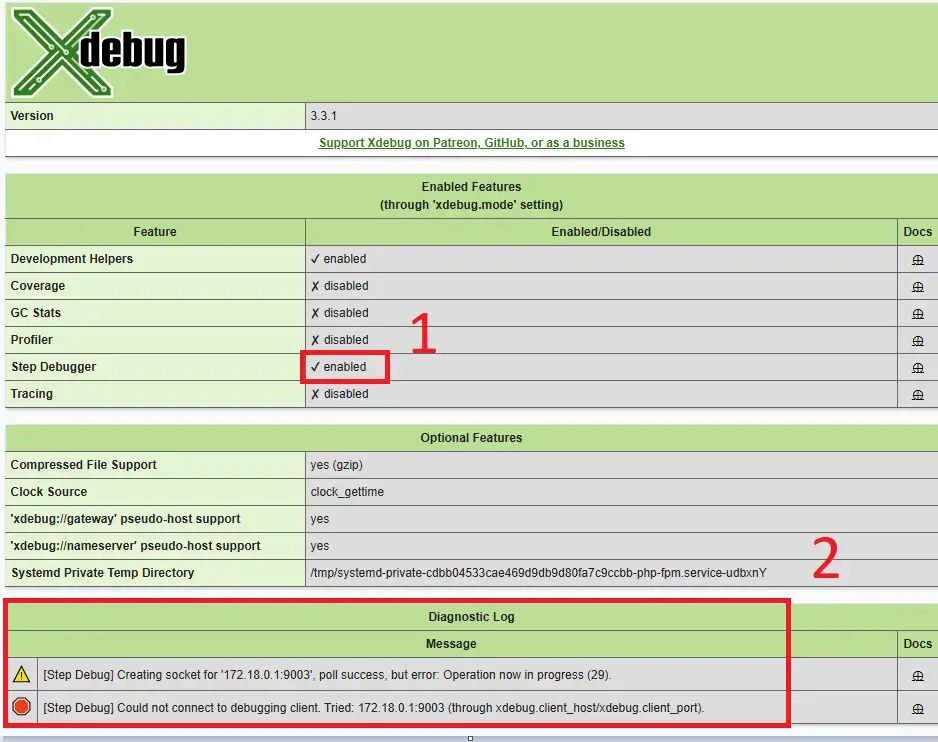Open docs icon for Development Helpers
The image size is (938, 742).
[x=917, y=260]
